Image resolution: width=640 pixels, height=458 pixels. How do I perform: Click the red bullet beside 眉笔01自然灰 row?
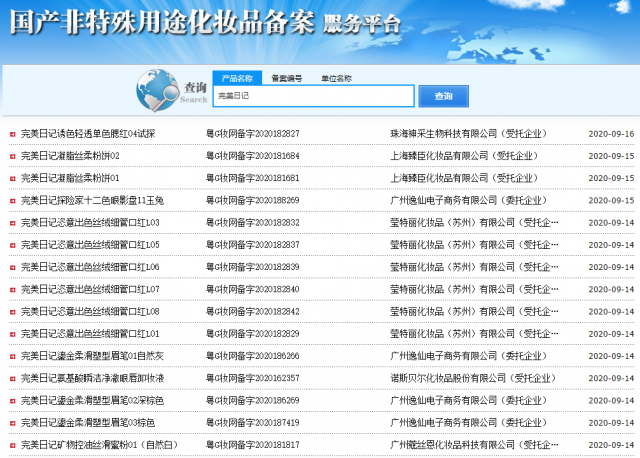[x=12, y=356]
